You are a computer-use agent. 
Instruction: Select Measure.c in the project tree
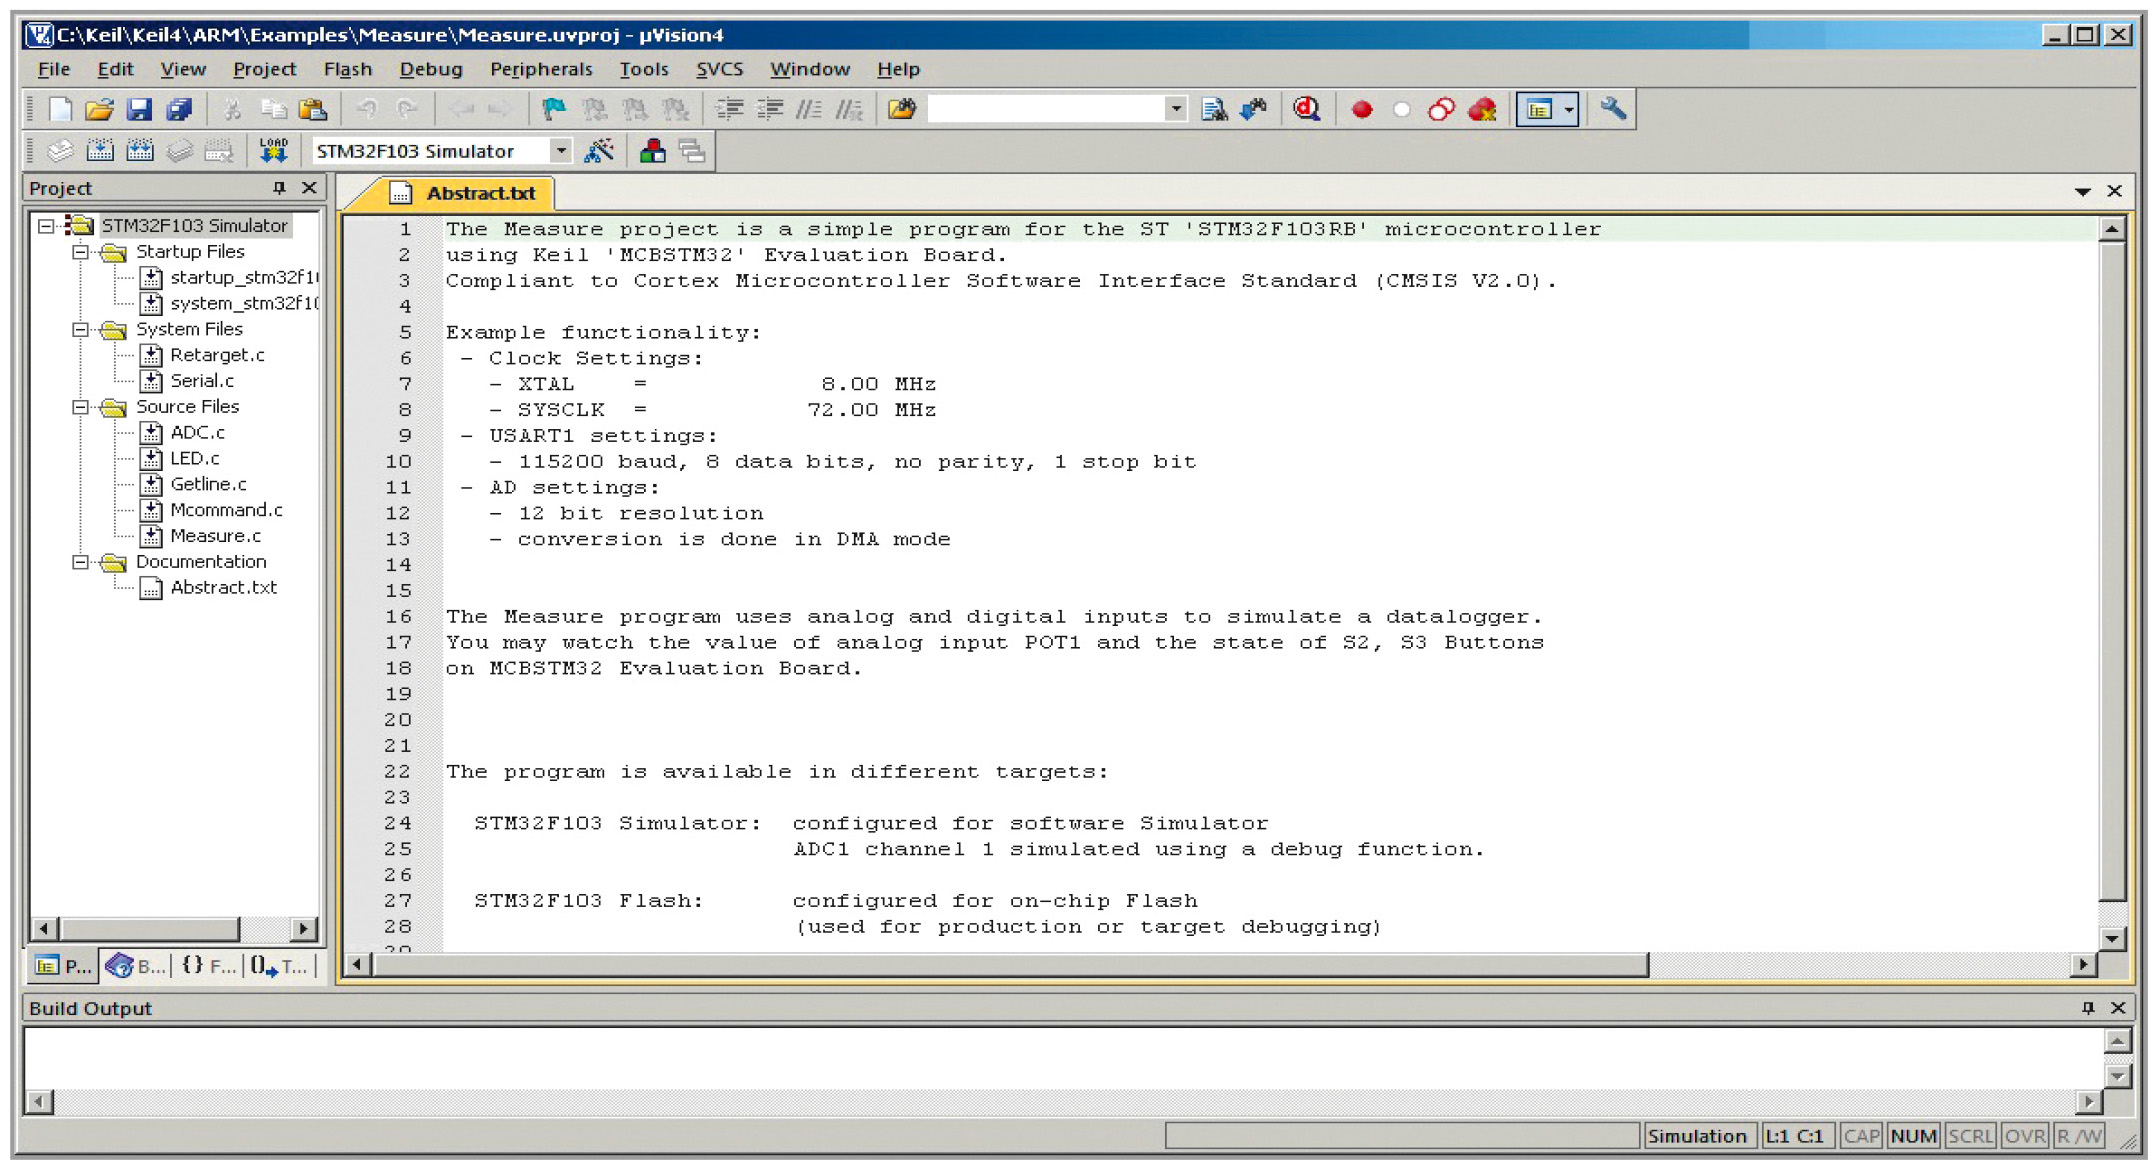pyautogui.click(x=215, y=536)
